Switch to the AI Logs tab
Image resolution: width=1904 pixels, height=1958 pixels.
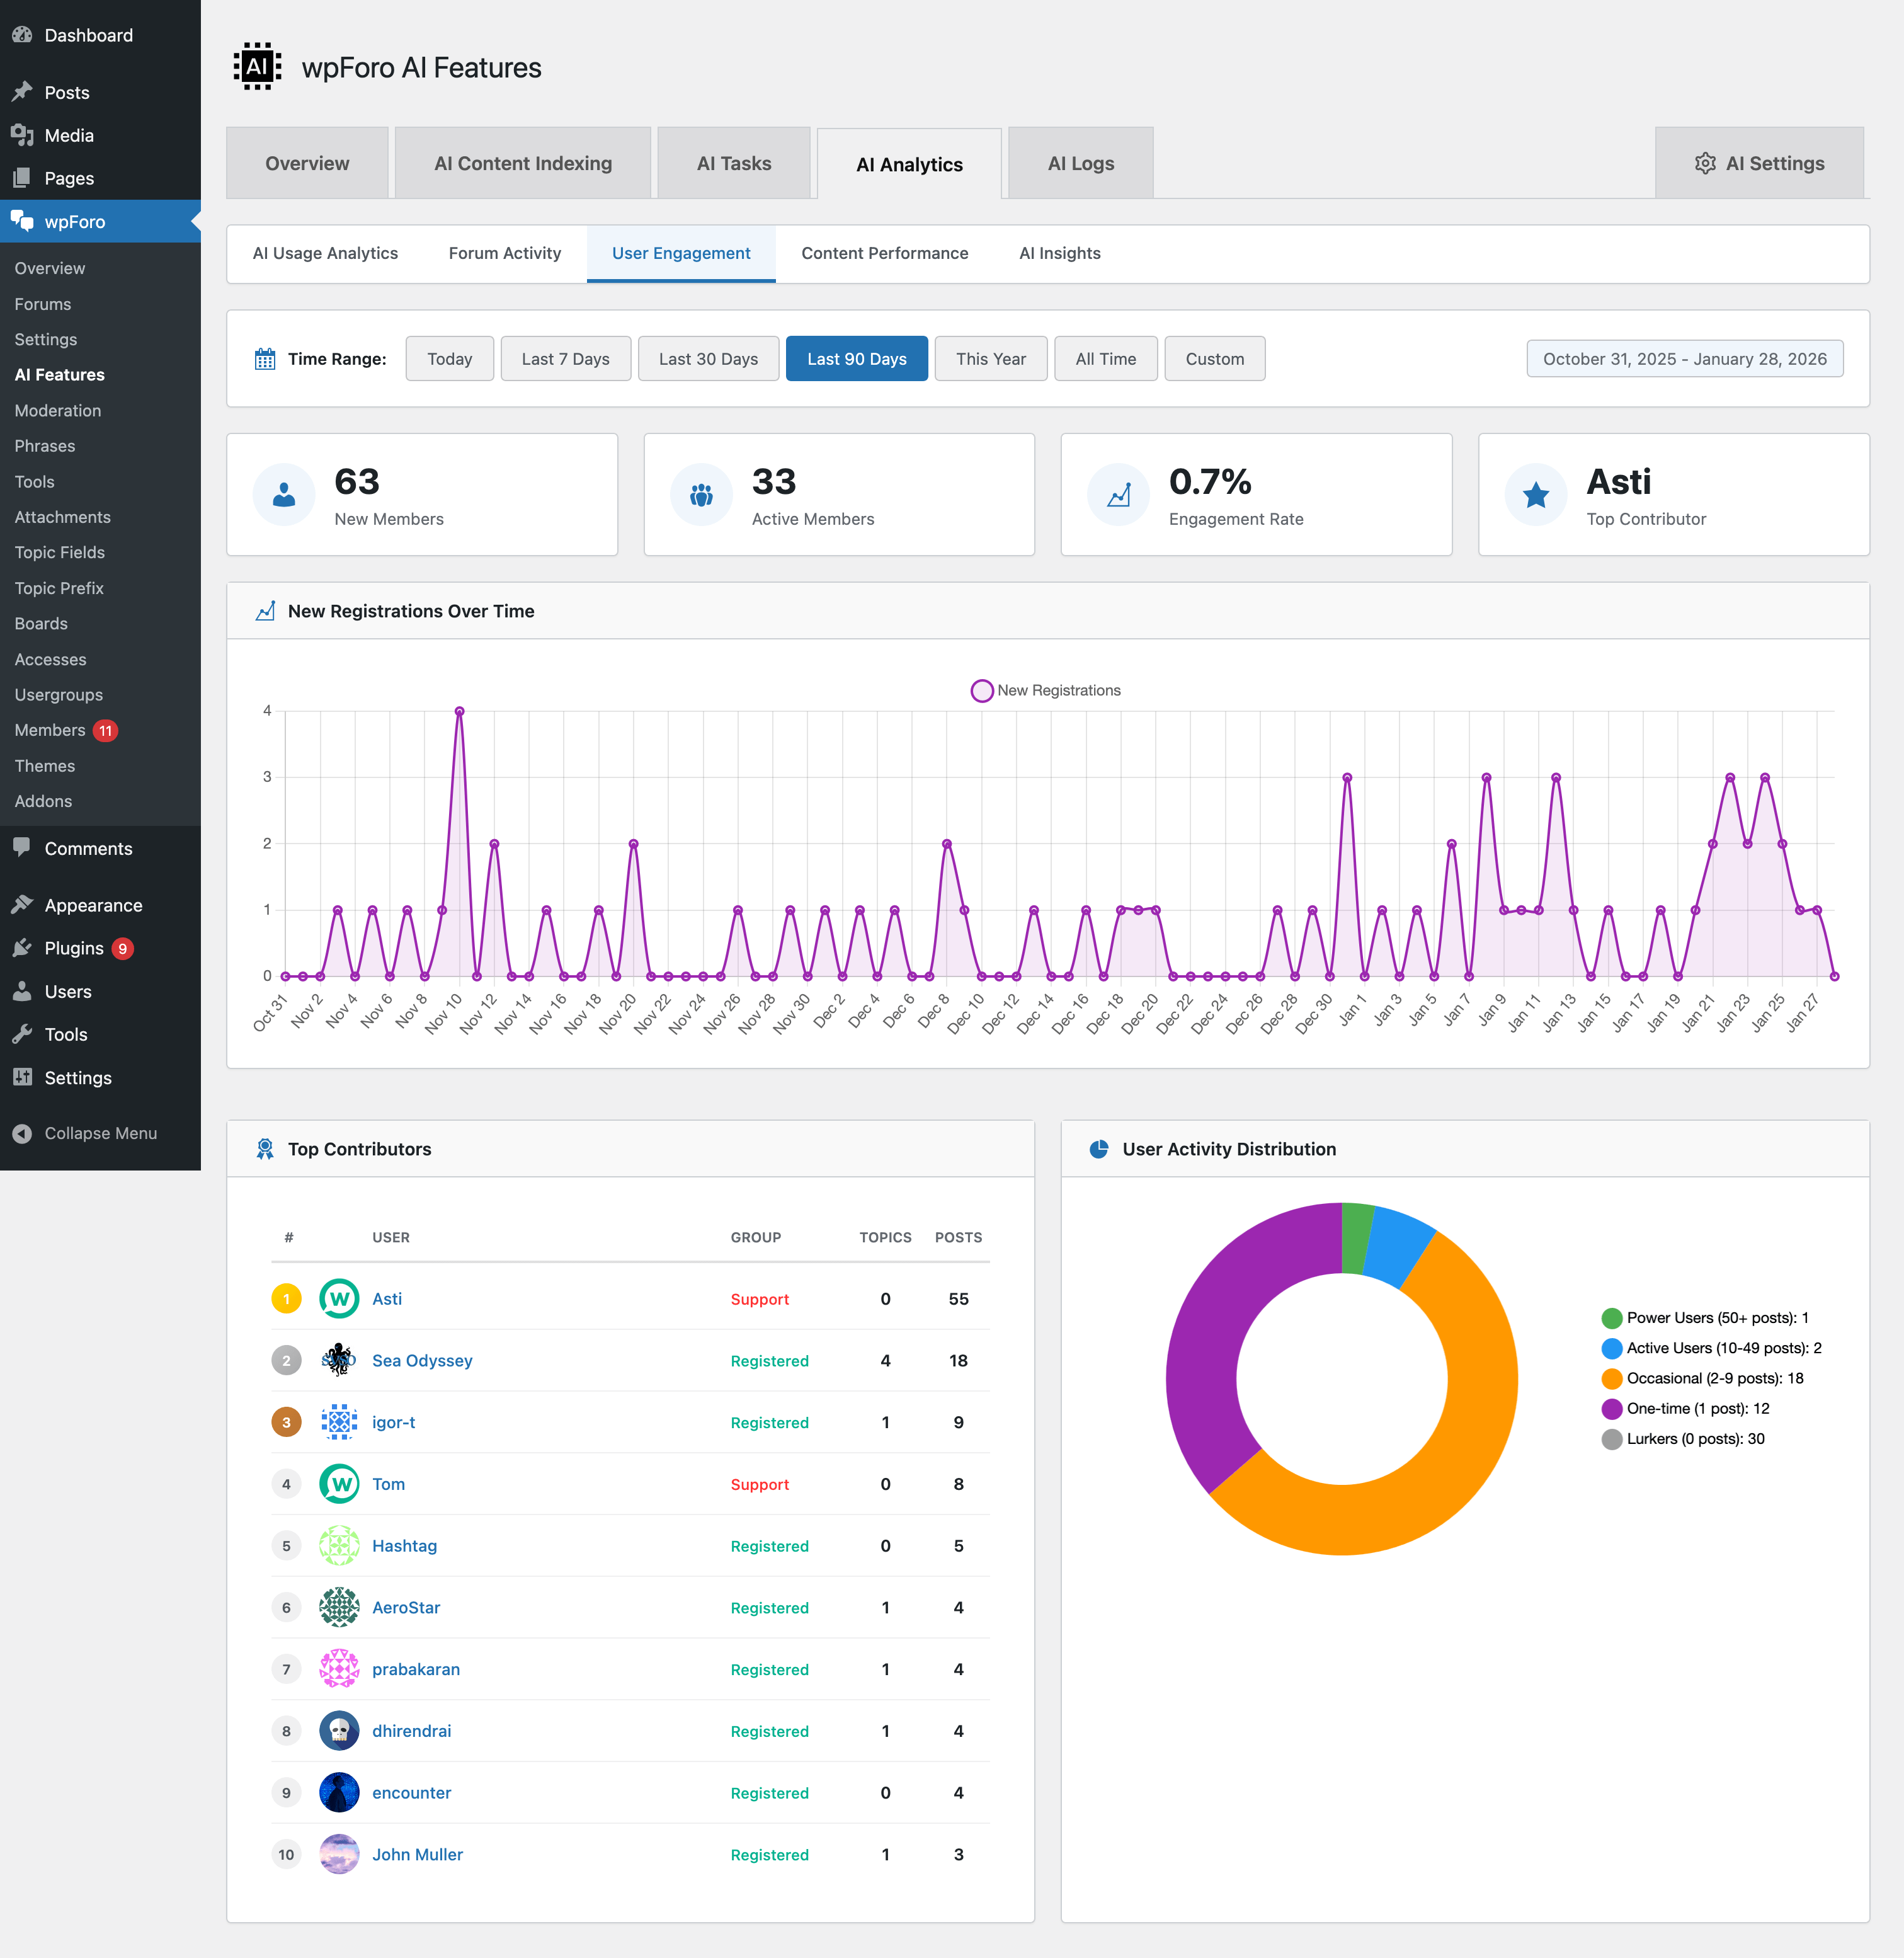point(1080,163)
